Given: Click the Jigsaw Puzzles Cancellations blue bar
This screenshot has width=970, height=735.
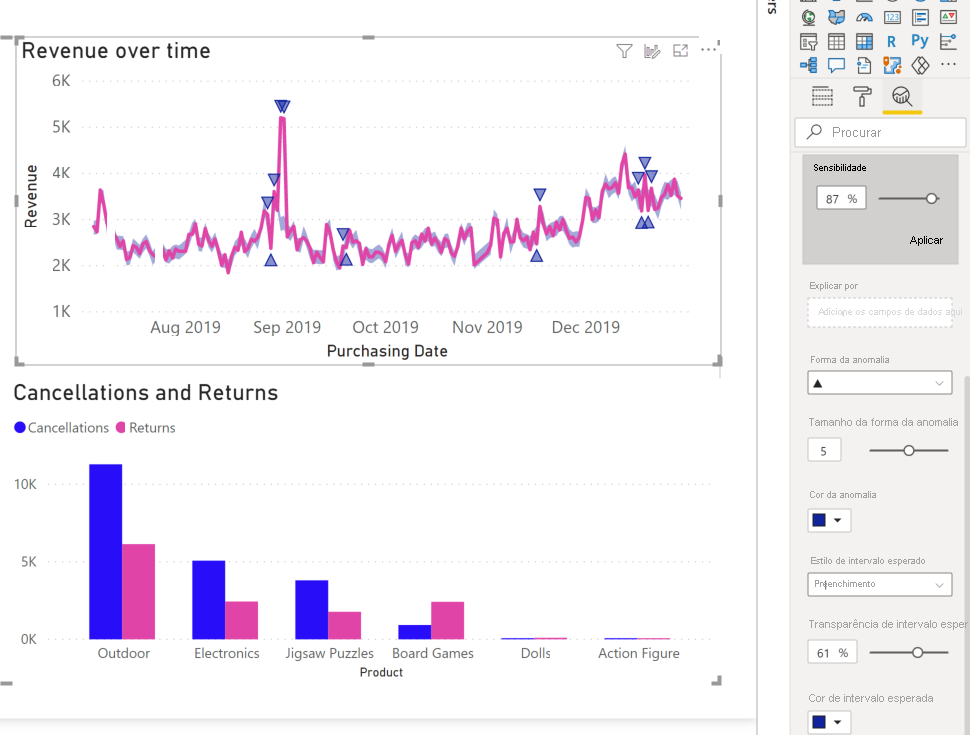Looking at the screenshot, I should point(311,609).
